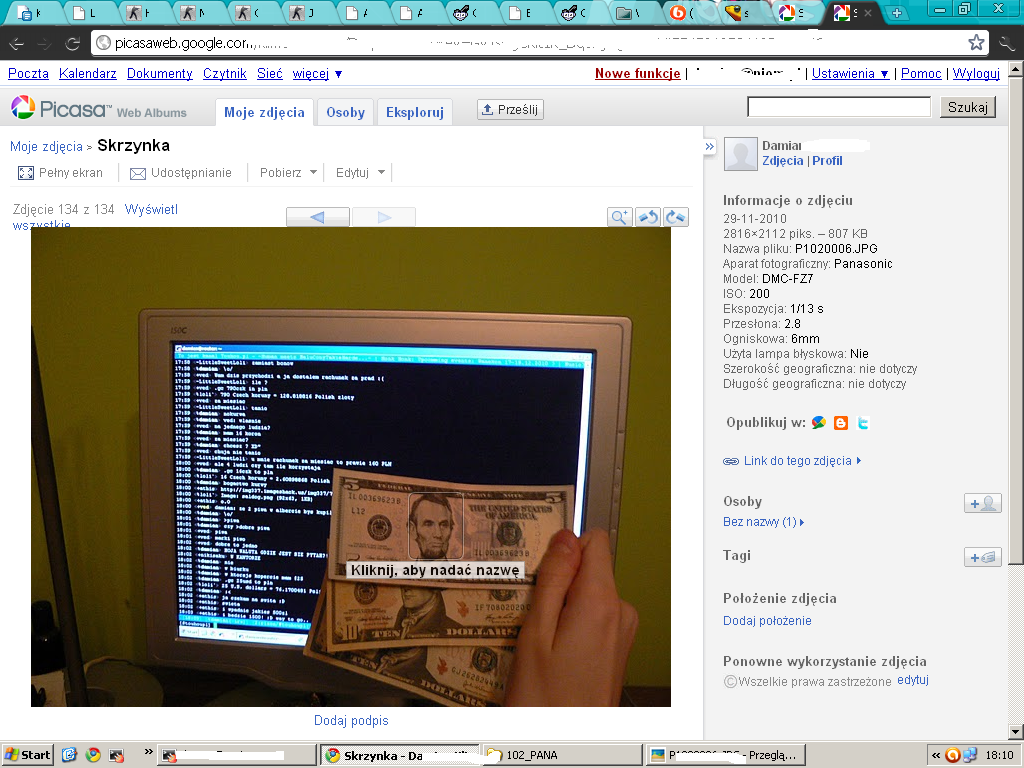Expand Bez nazwy (1) people list
Screen dimensions: 1024x768
(x=763, y=522)
